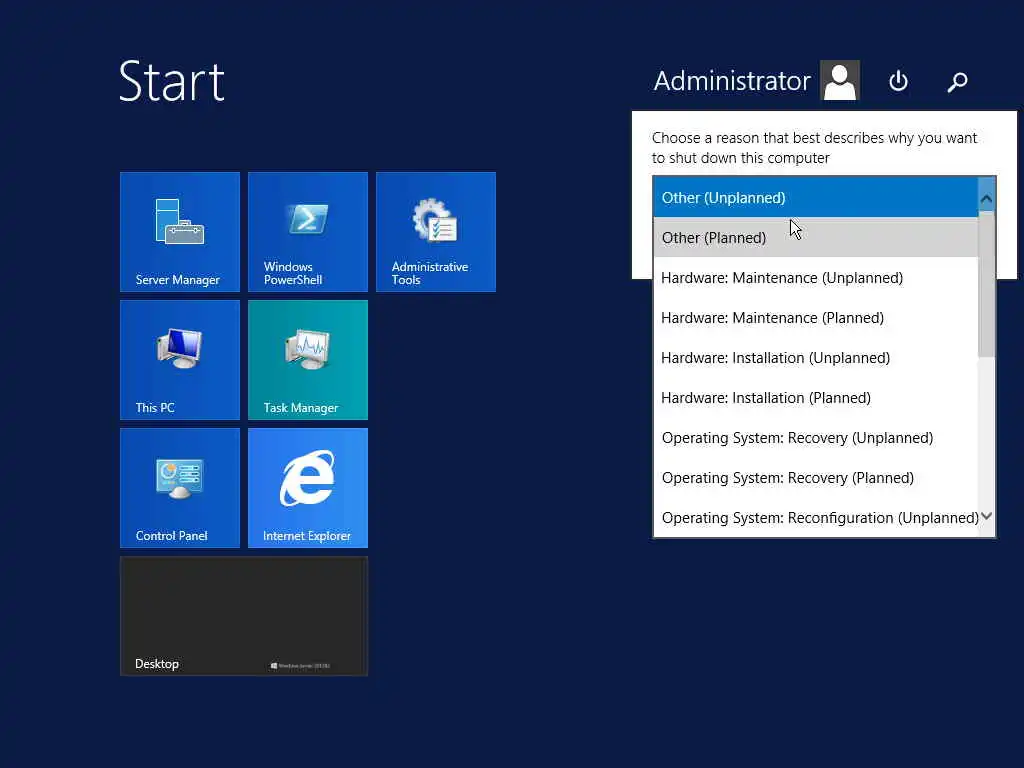1024x768 pixels.
Task: Choose Other (Planned) from list
Action: tap(815, 237)
